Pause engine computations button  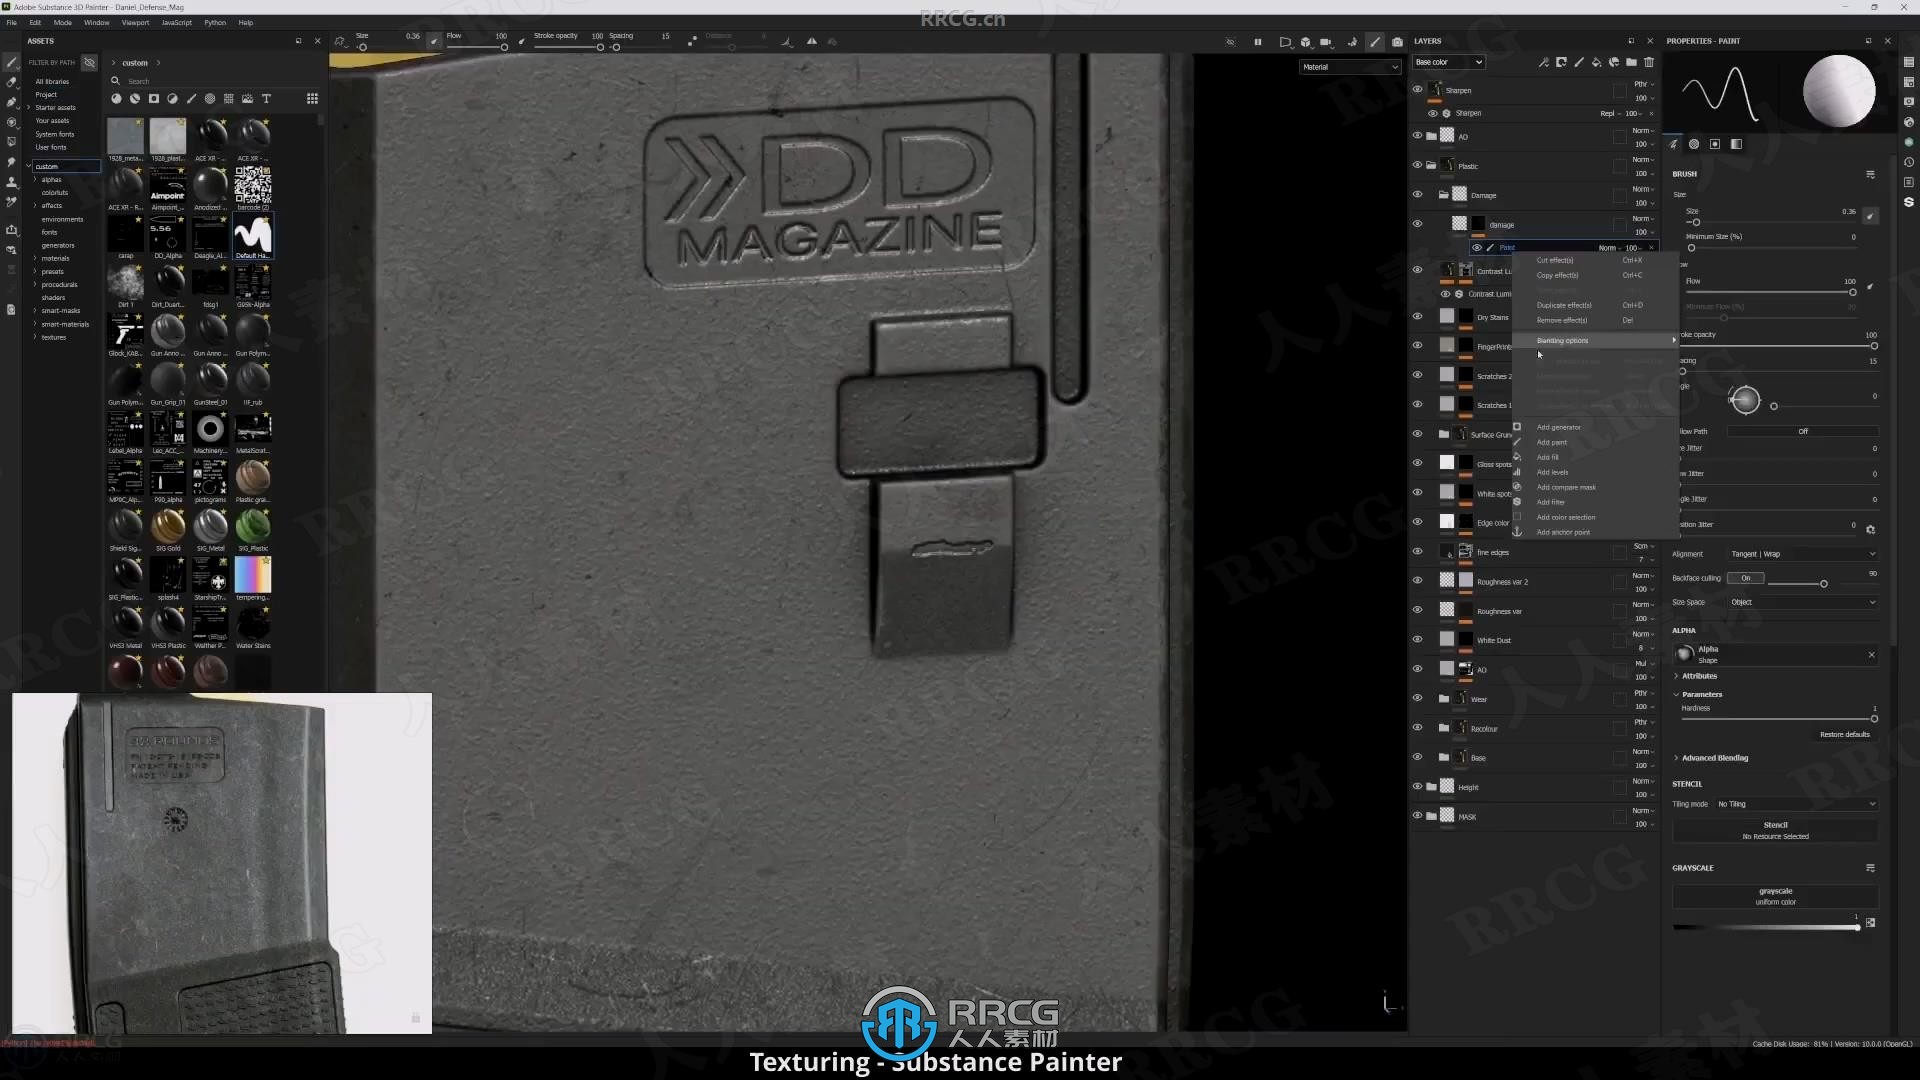1257,42
